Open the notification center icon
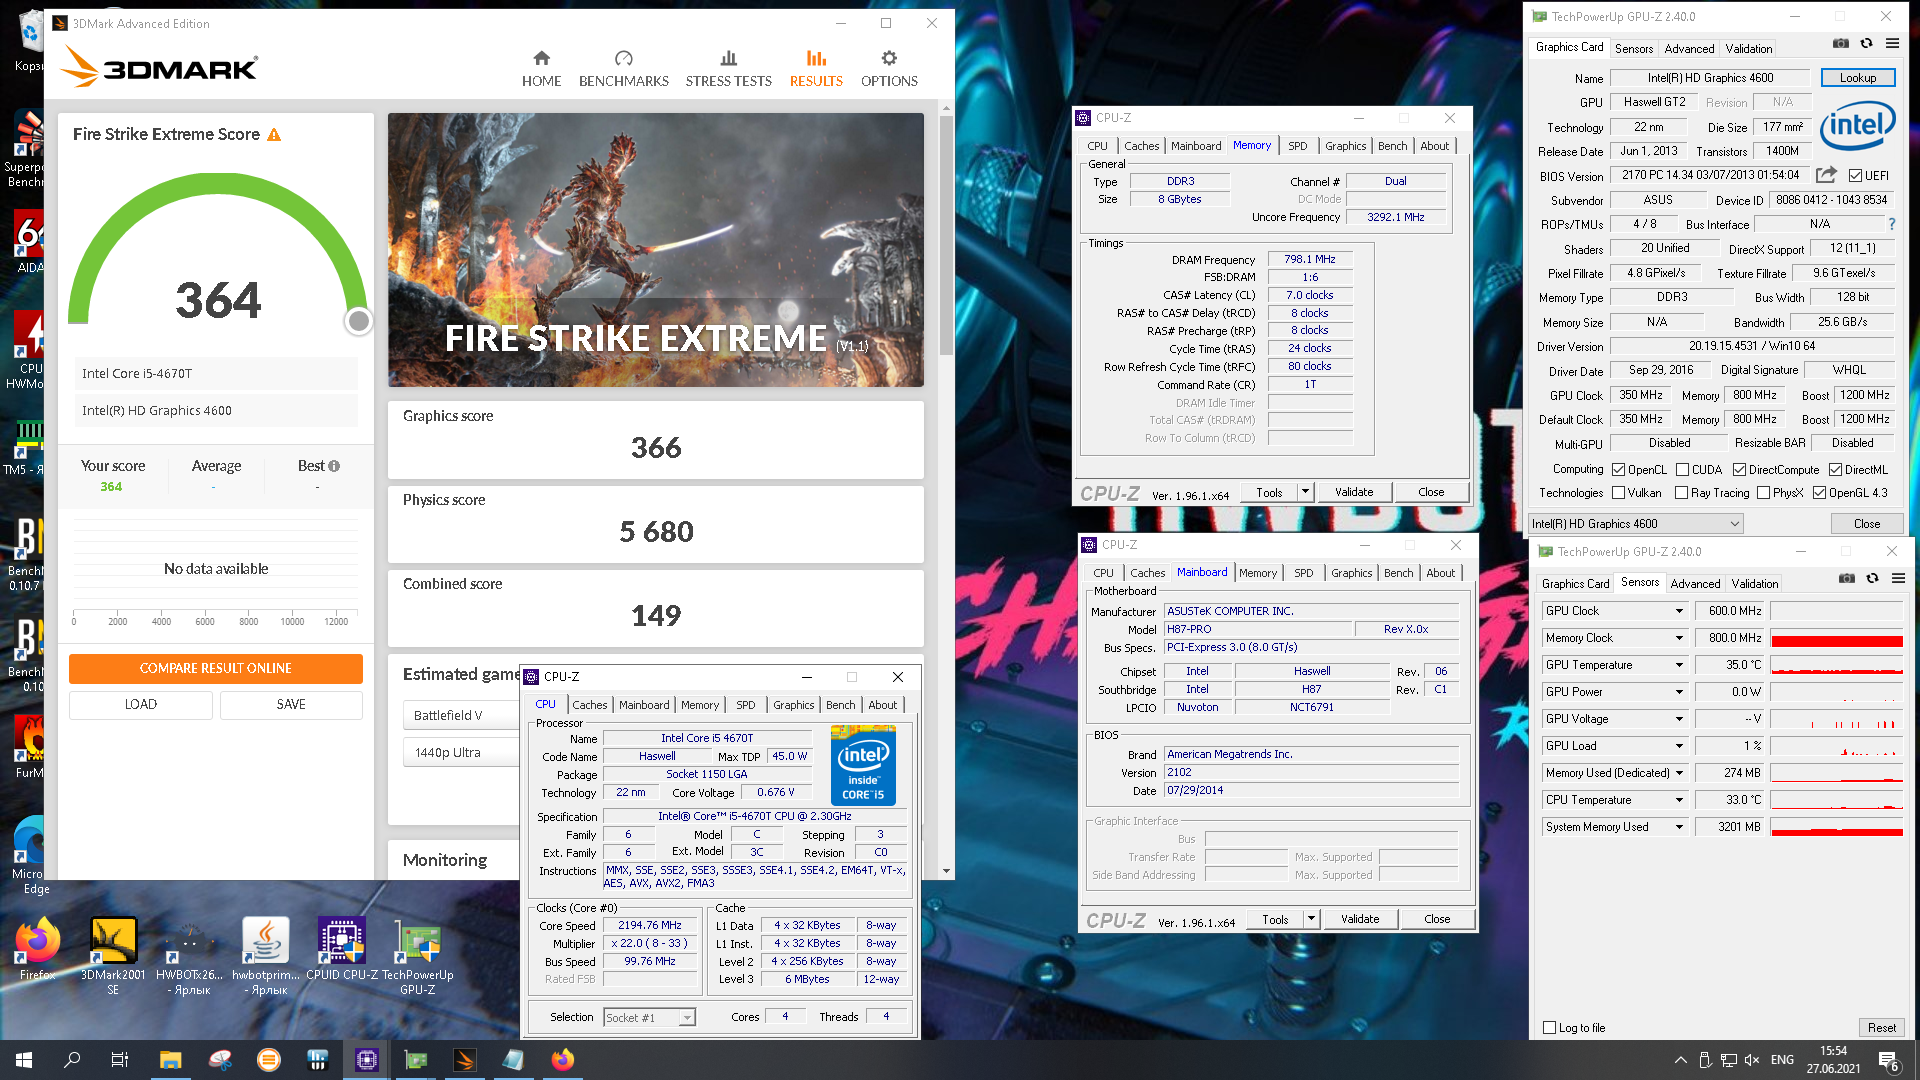This screenshot has height=1080, width=1920. [1888, 1060]
